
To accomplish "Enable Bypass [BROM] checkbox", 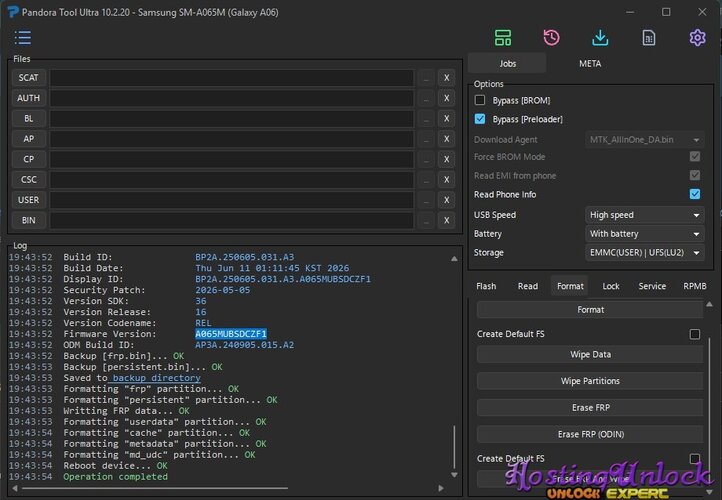I will [480, 100].
